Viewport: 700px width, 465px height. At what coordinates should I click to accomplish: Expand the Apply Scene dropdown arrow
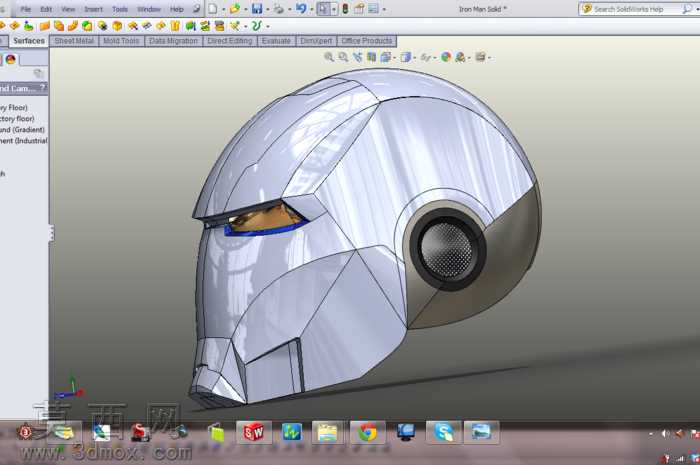point(470,58)
